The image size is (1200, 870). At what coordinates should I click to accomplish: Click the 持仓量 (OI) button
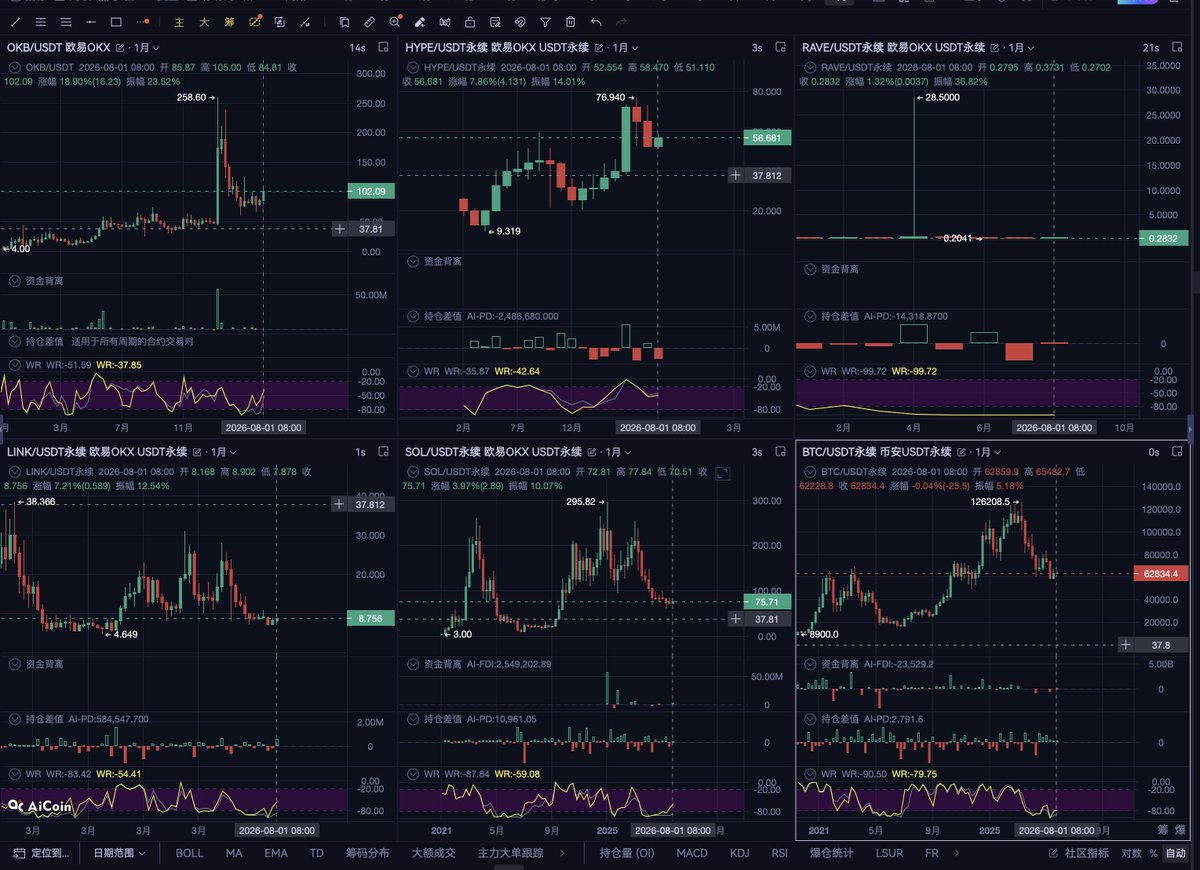click(627, 853)
